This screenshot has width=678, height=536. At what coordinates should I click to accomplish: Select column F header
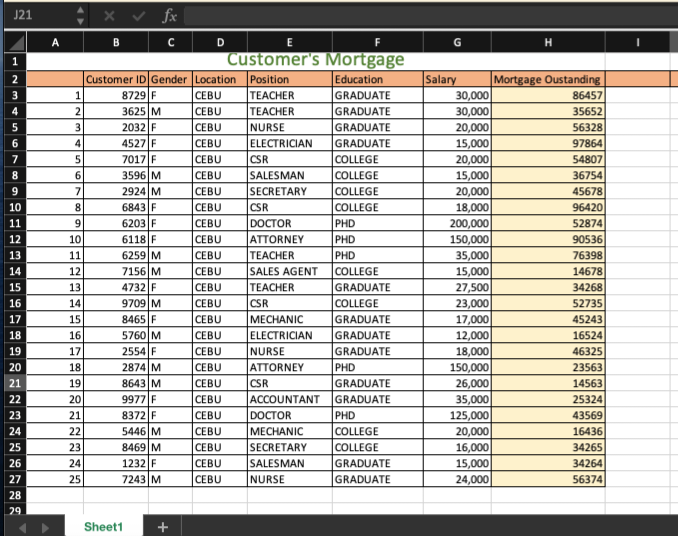coord(377,42)
